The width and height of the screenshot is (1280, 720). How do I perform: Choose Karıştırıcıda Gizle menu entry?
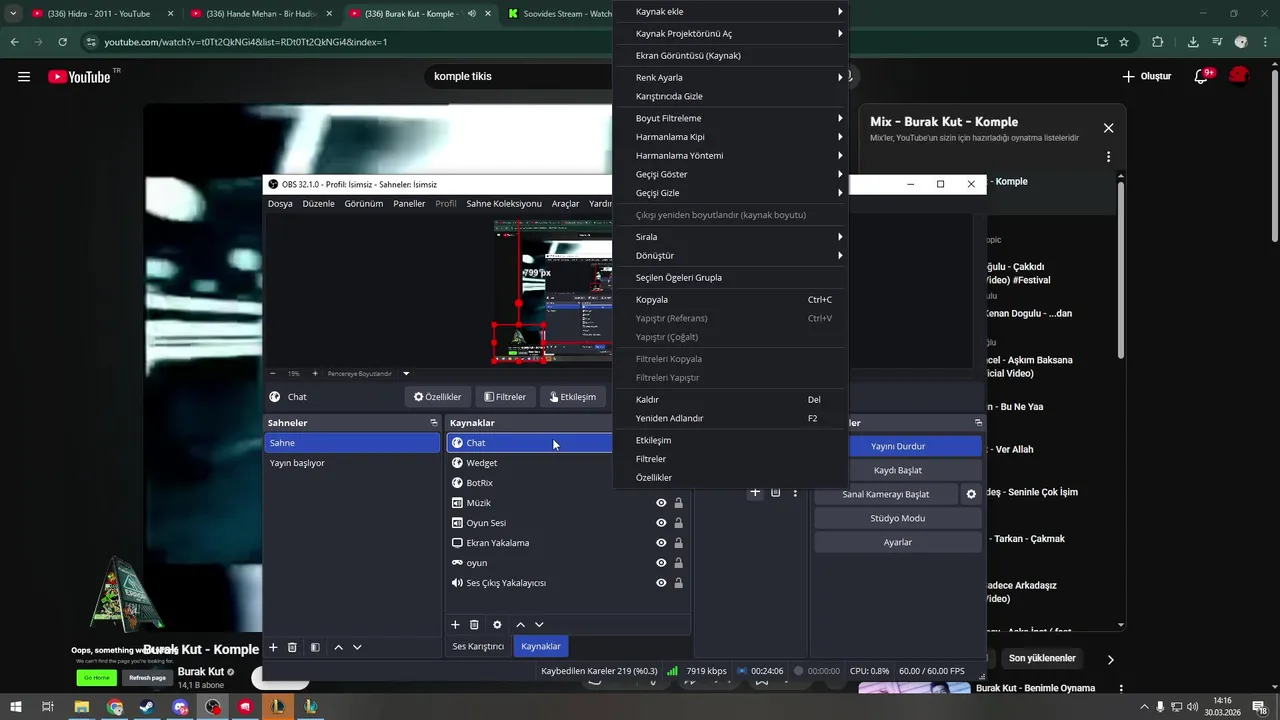730,97
